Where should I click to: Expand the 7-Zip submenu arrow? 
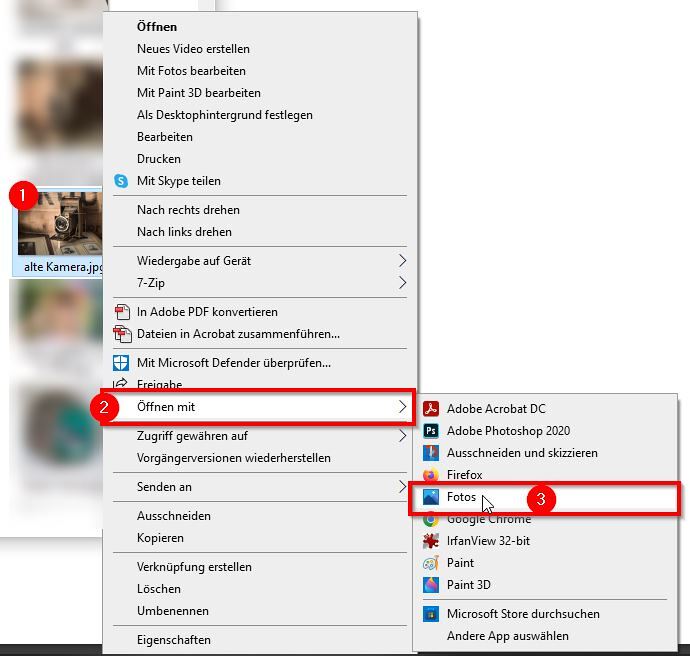point(402,283)
